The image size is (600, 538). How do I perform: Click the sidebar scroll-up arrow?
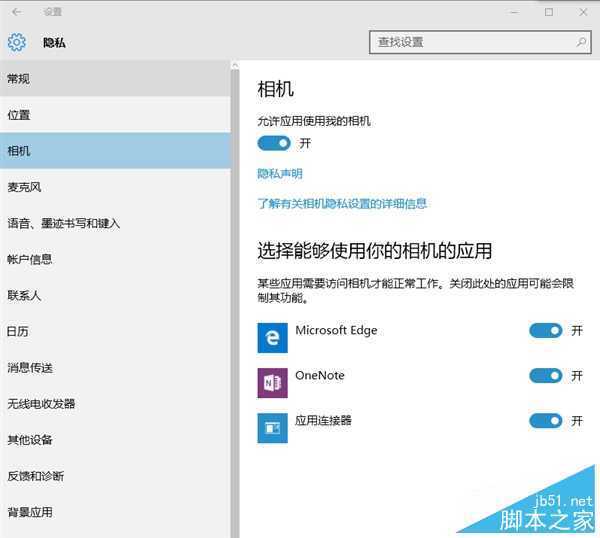coord(235,65)
